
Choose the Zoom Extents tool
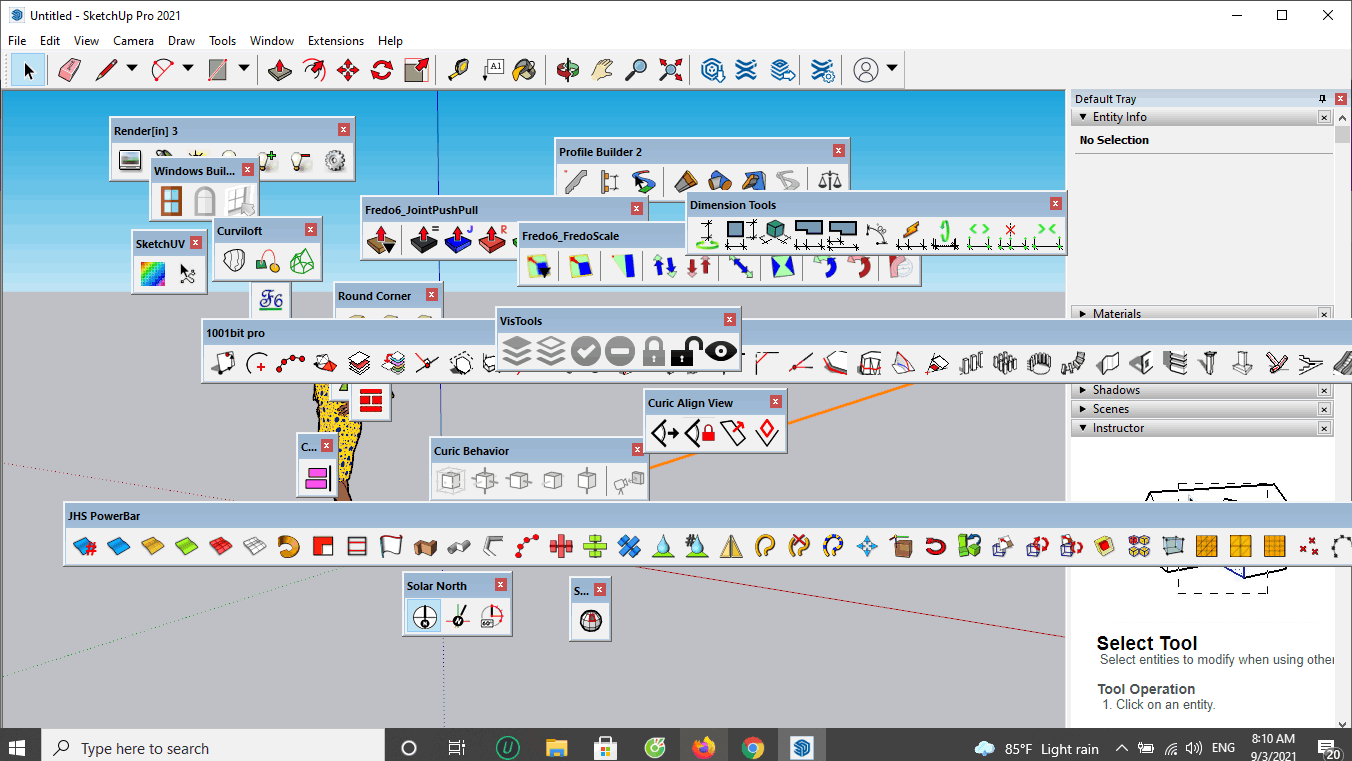670,70
